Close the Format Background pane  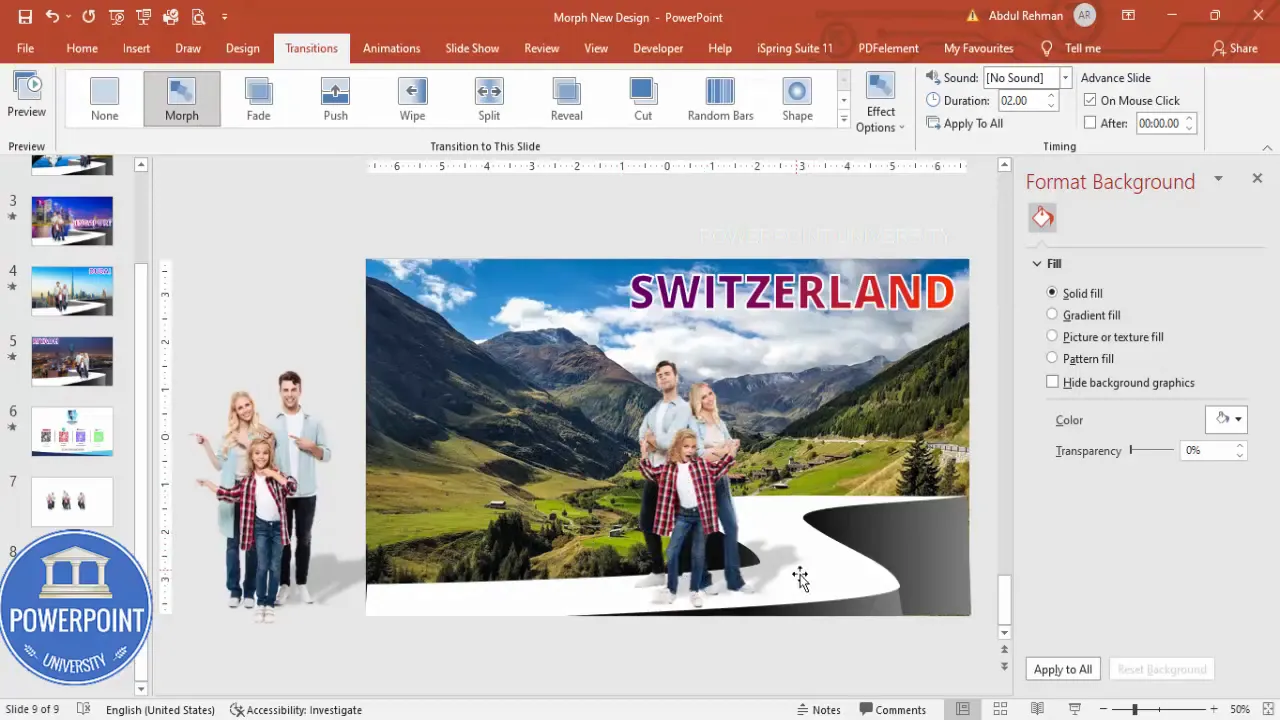[x=1257, y=178]
